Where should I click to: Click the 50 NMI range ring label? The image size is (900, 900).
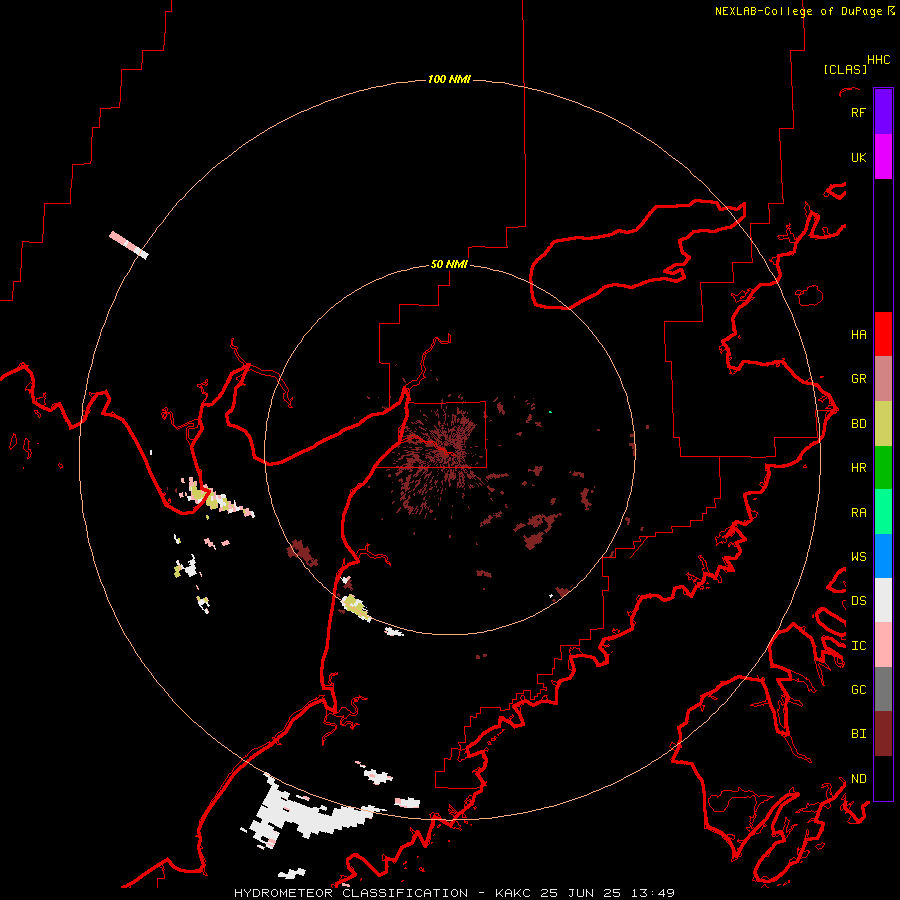click(449, 264)
